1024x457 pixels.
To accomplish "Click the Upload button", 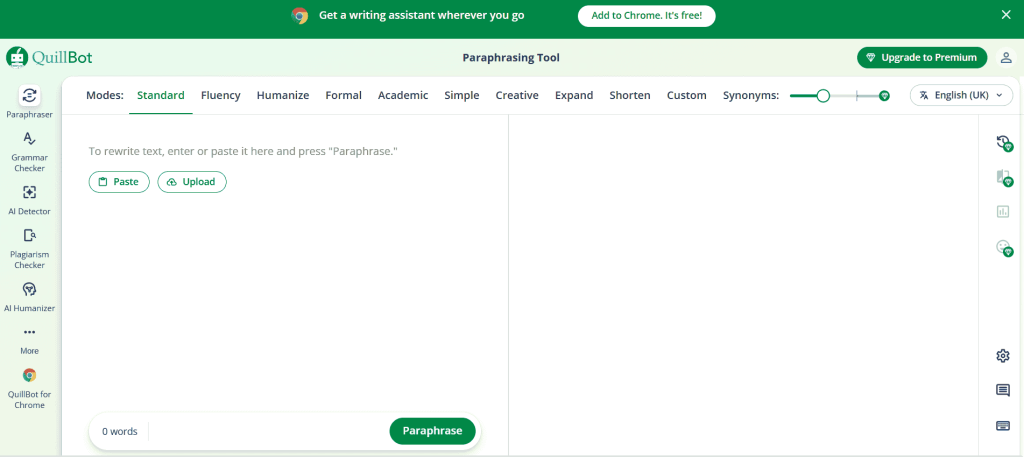I will click(192, 182).
